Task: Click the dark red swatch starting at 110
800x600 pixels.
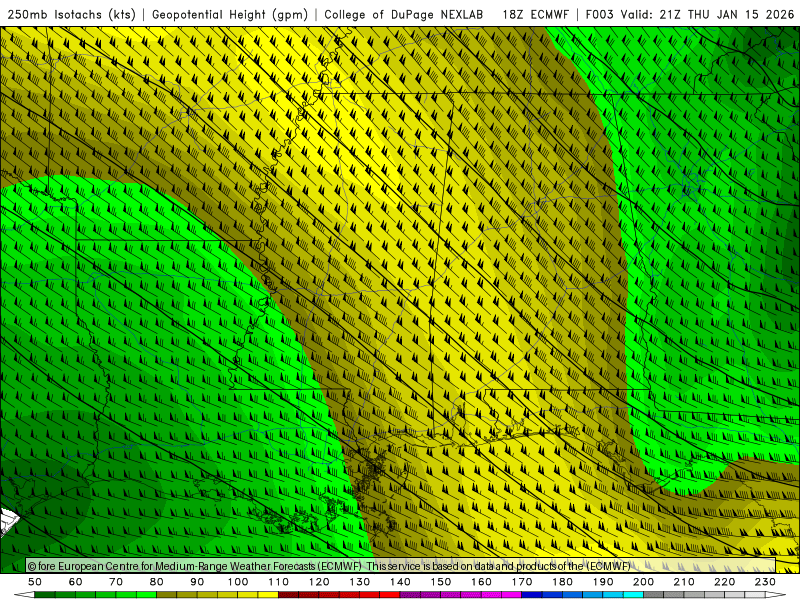Action: pyautogui.click(x=288, y=595)
